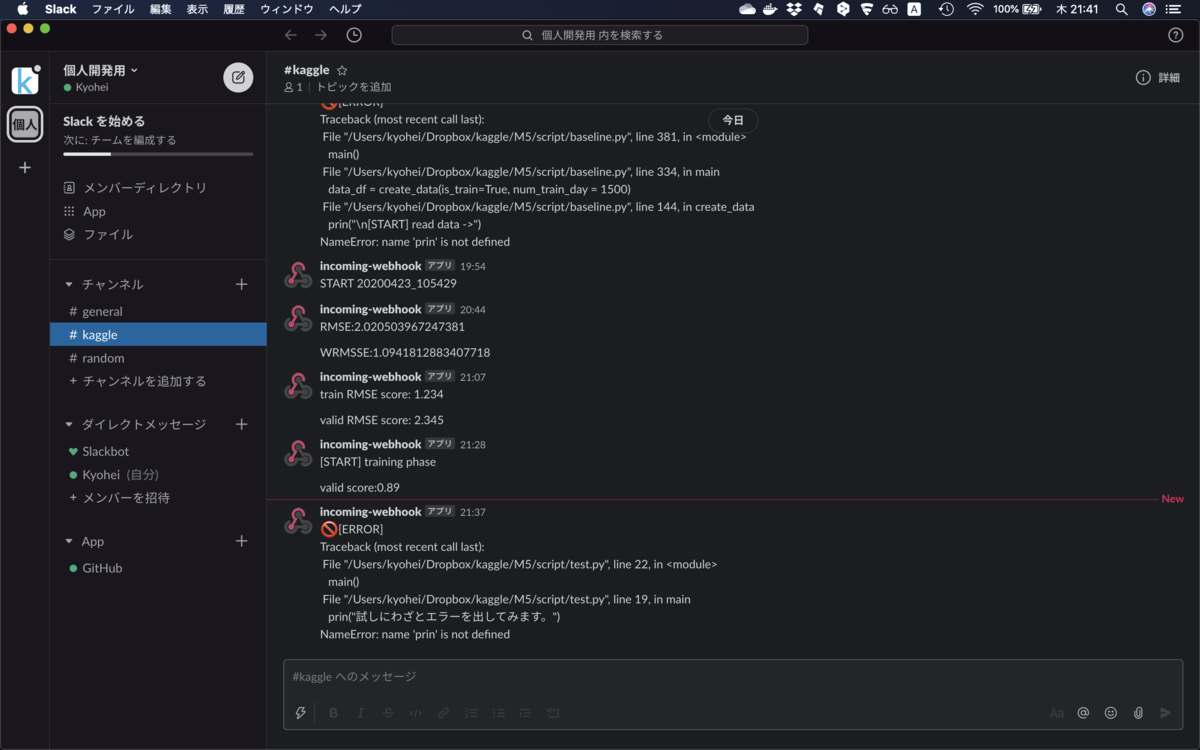Click the compose new message icon

[x=238, y=77]
